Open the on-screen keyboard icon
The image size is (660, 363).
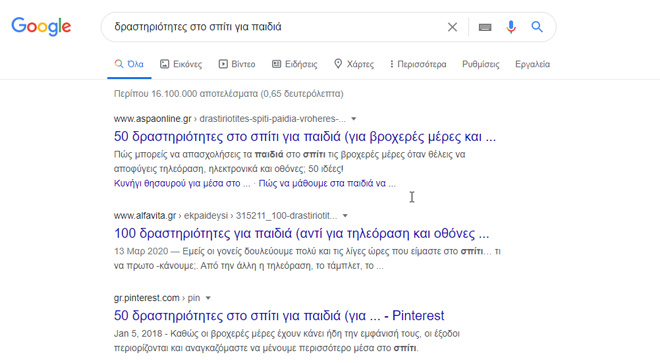click(485, 27)
